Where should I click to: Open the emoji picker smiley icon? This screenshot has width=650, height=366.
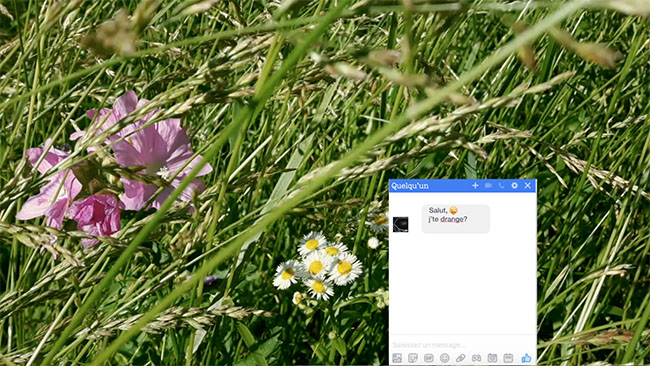click(444, 358)
